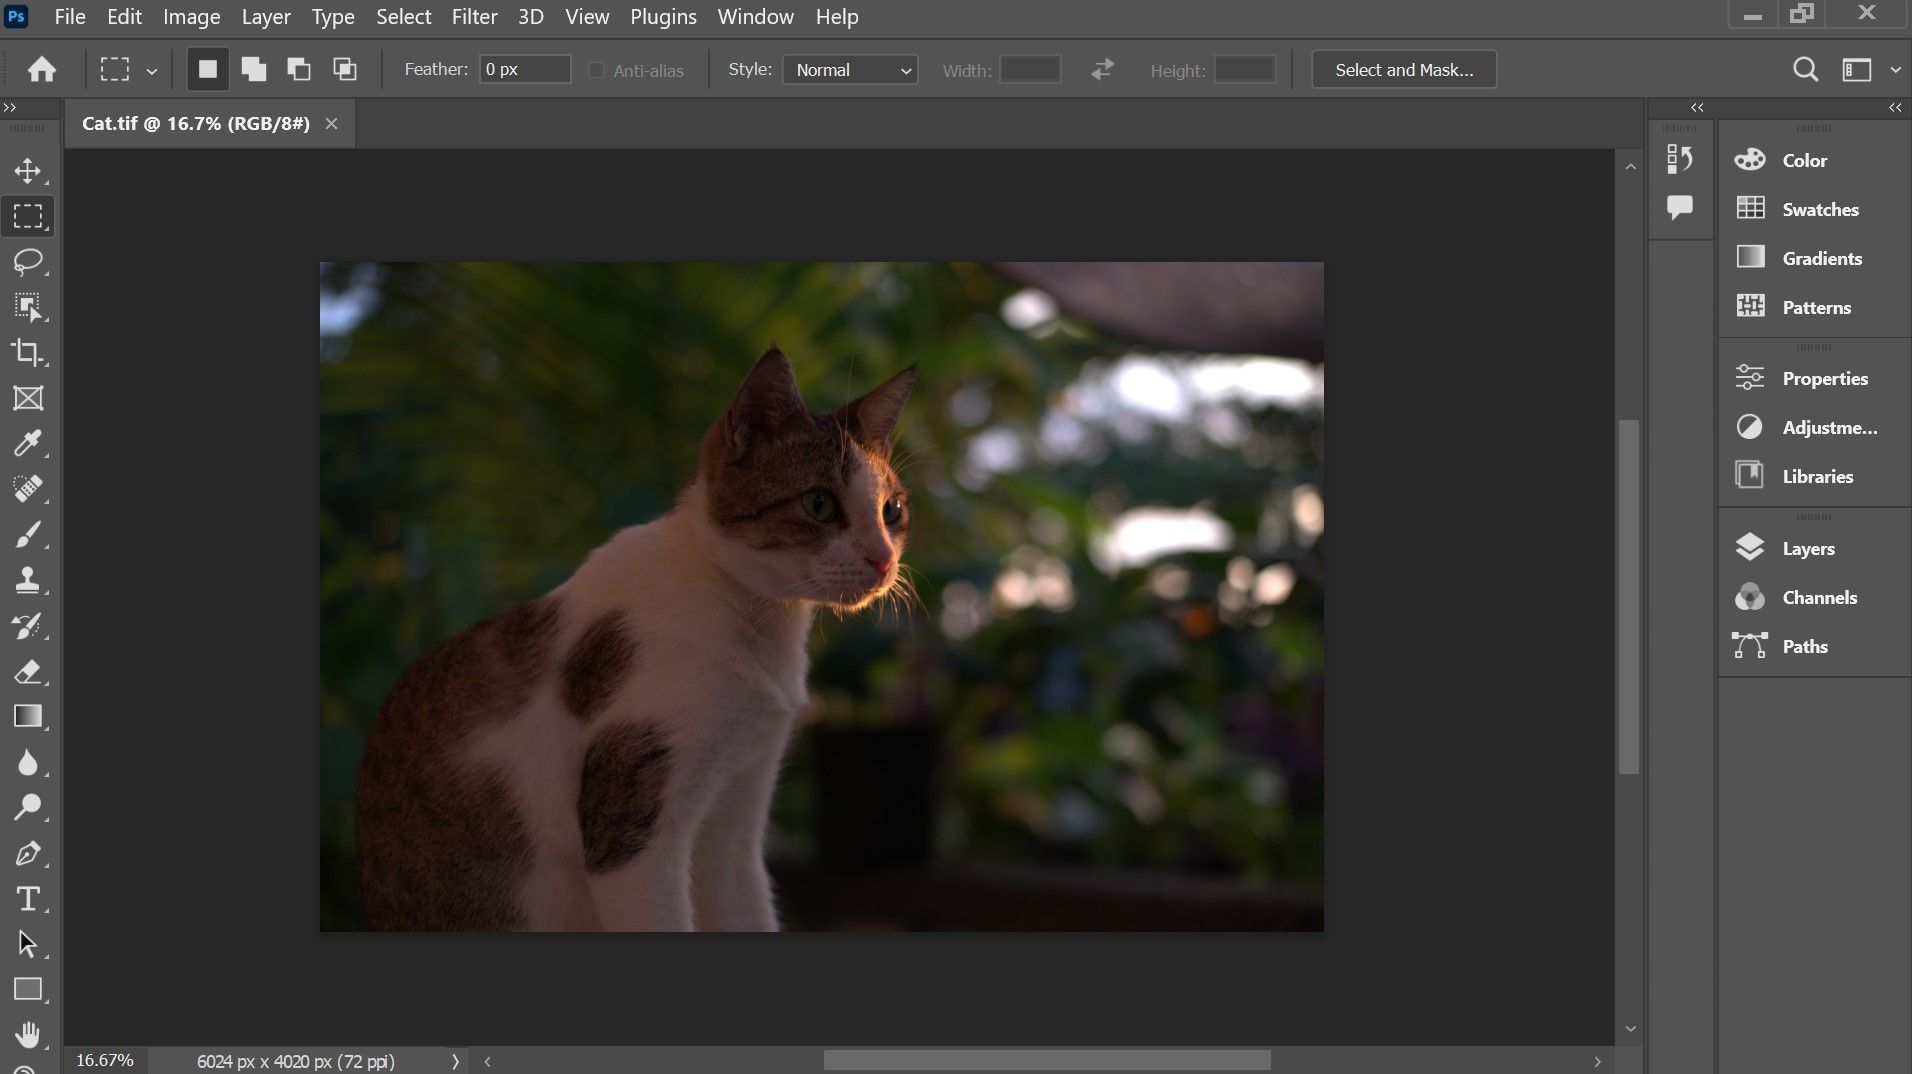Select the Horizontal Type tool

(28, 898)
